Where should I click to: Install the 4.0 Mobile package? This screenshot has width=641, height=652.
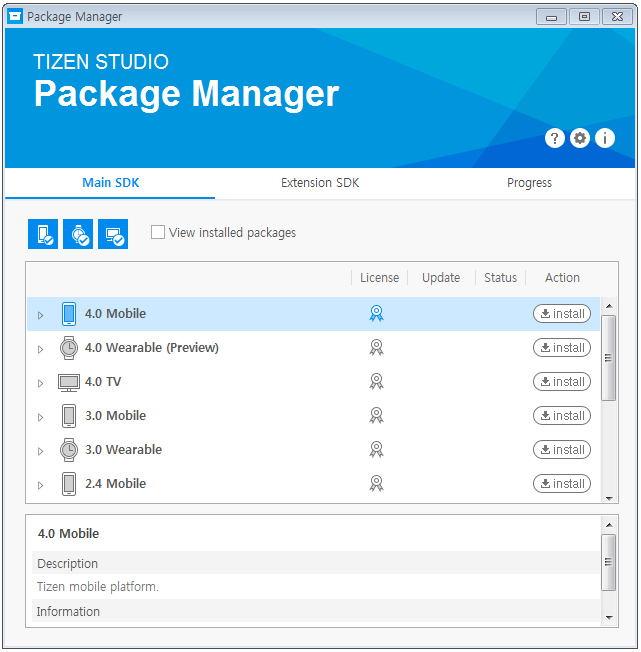pyautogui.click(x=562, y=314)
